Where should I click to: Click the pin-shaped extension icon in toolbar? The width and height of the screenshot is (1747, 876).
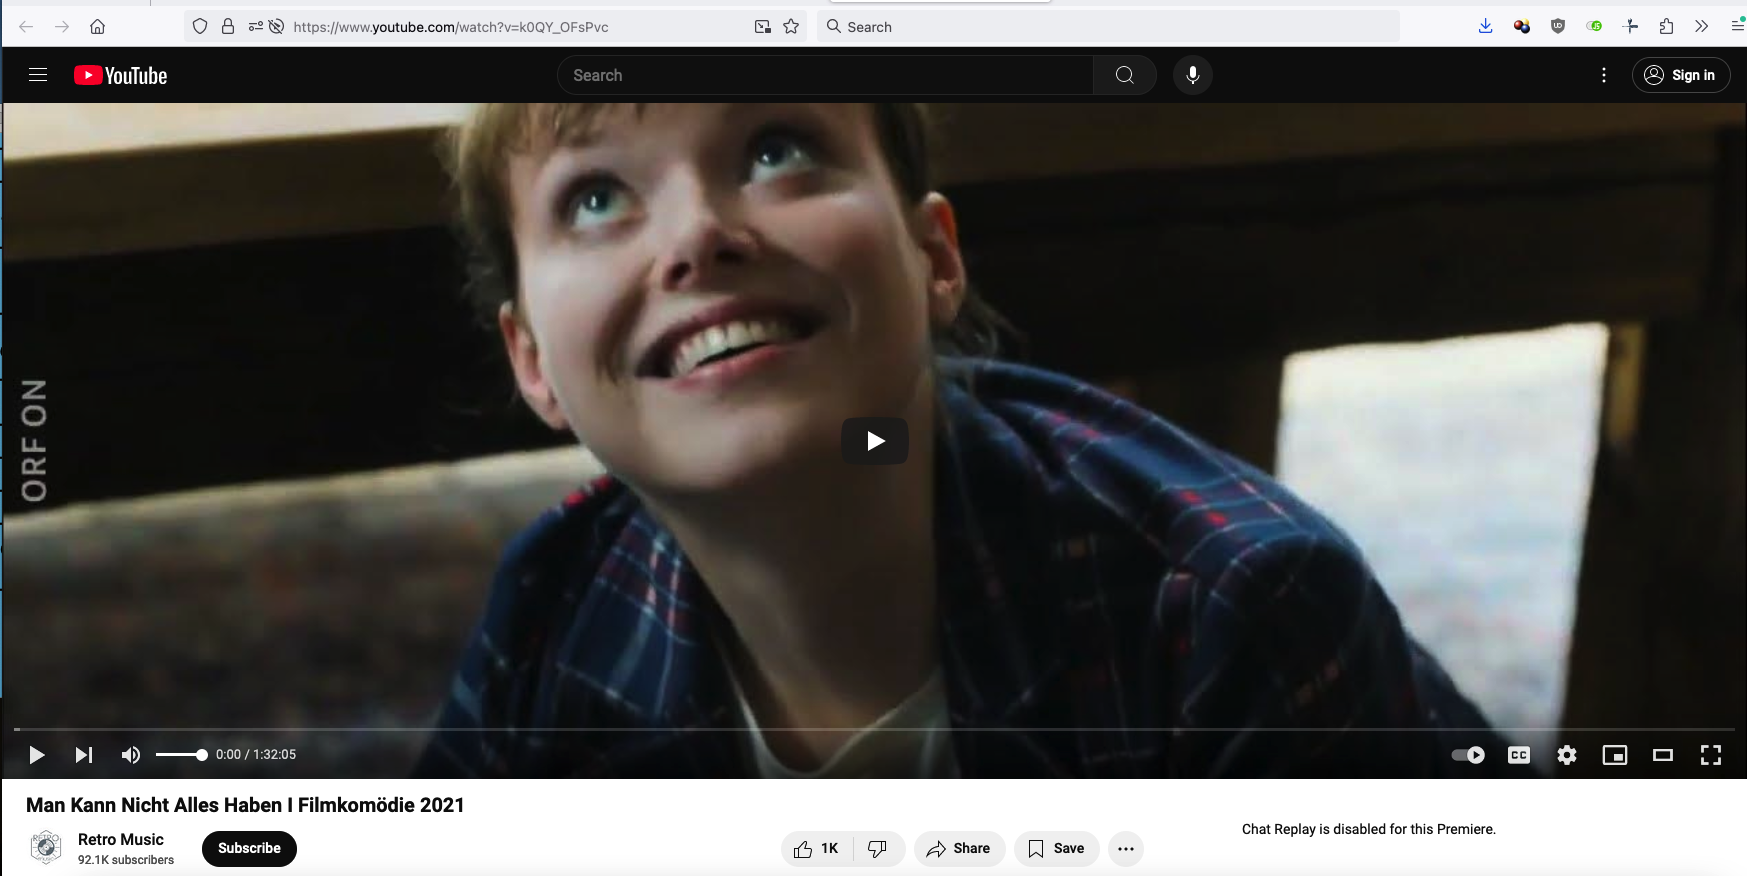[1631, 27]
